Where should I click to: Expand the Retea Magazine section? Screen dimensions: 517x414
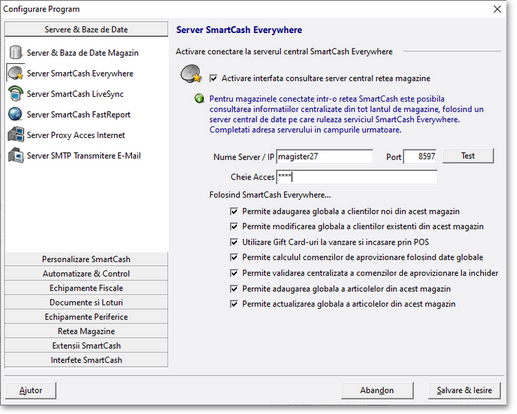coord(86,331)
